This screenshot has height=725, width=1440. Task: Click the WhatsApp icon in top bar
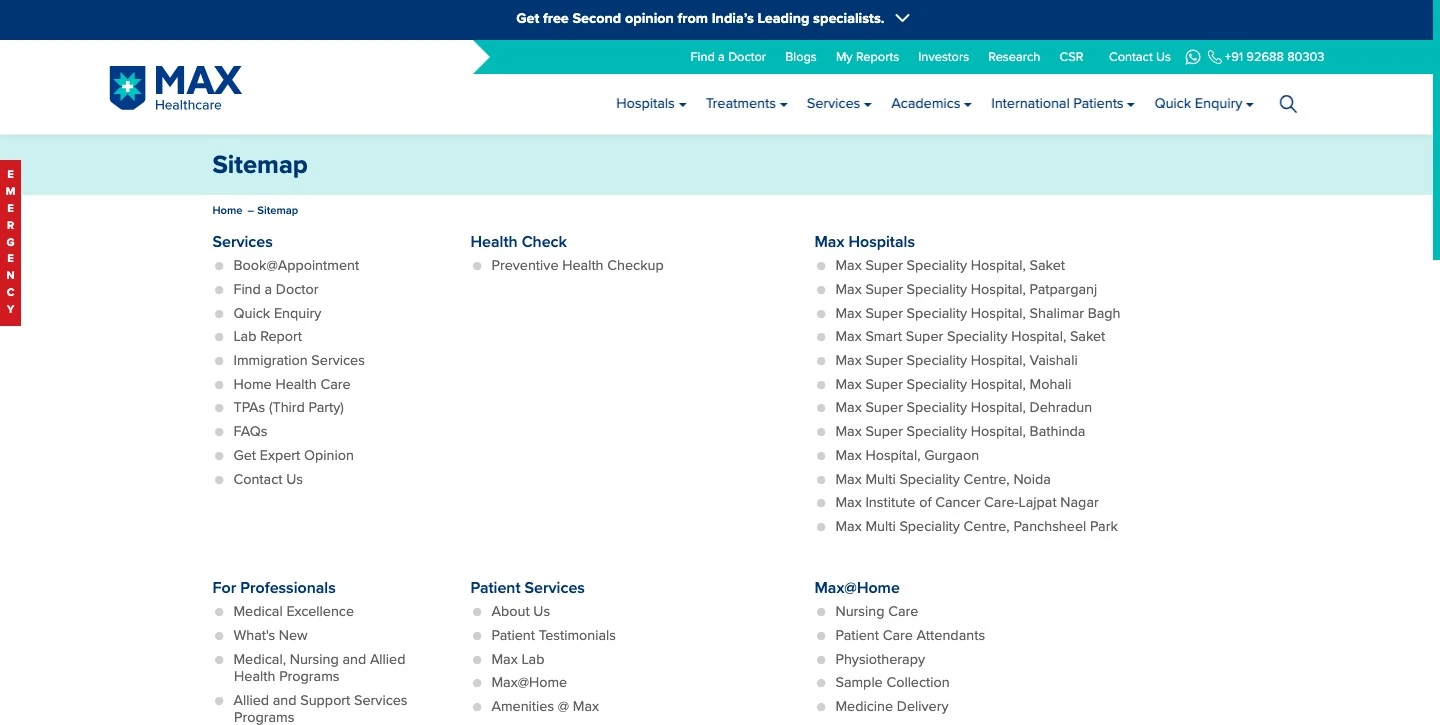(1192, 57)
